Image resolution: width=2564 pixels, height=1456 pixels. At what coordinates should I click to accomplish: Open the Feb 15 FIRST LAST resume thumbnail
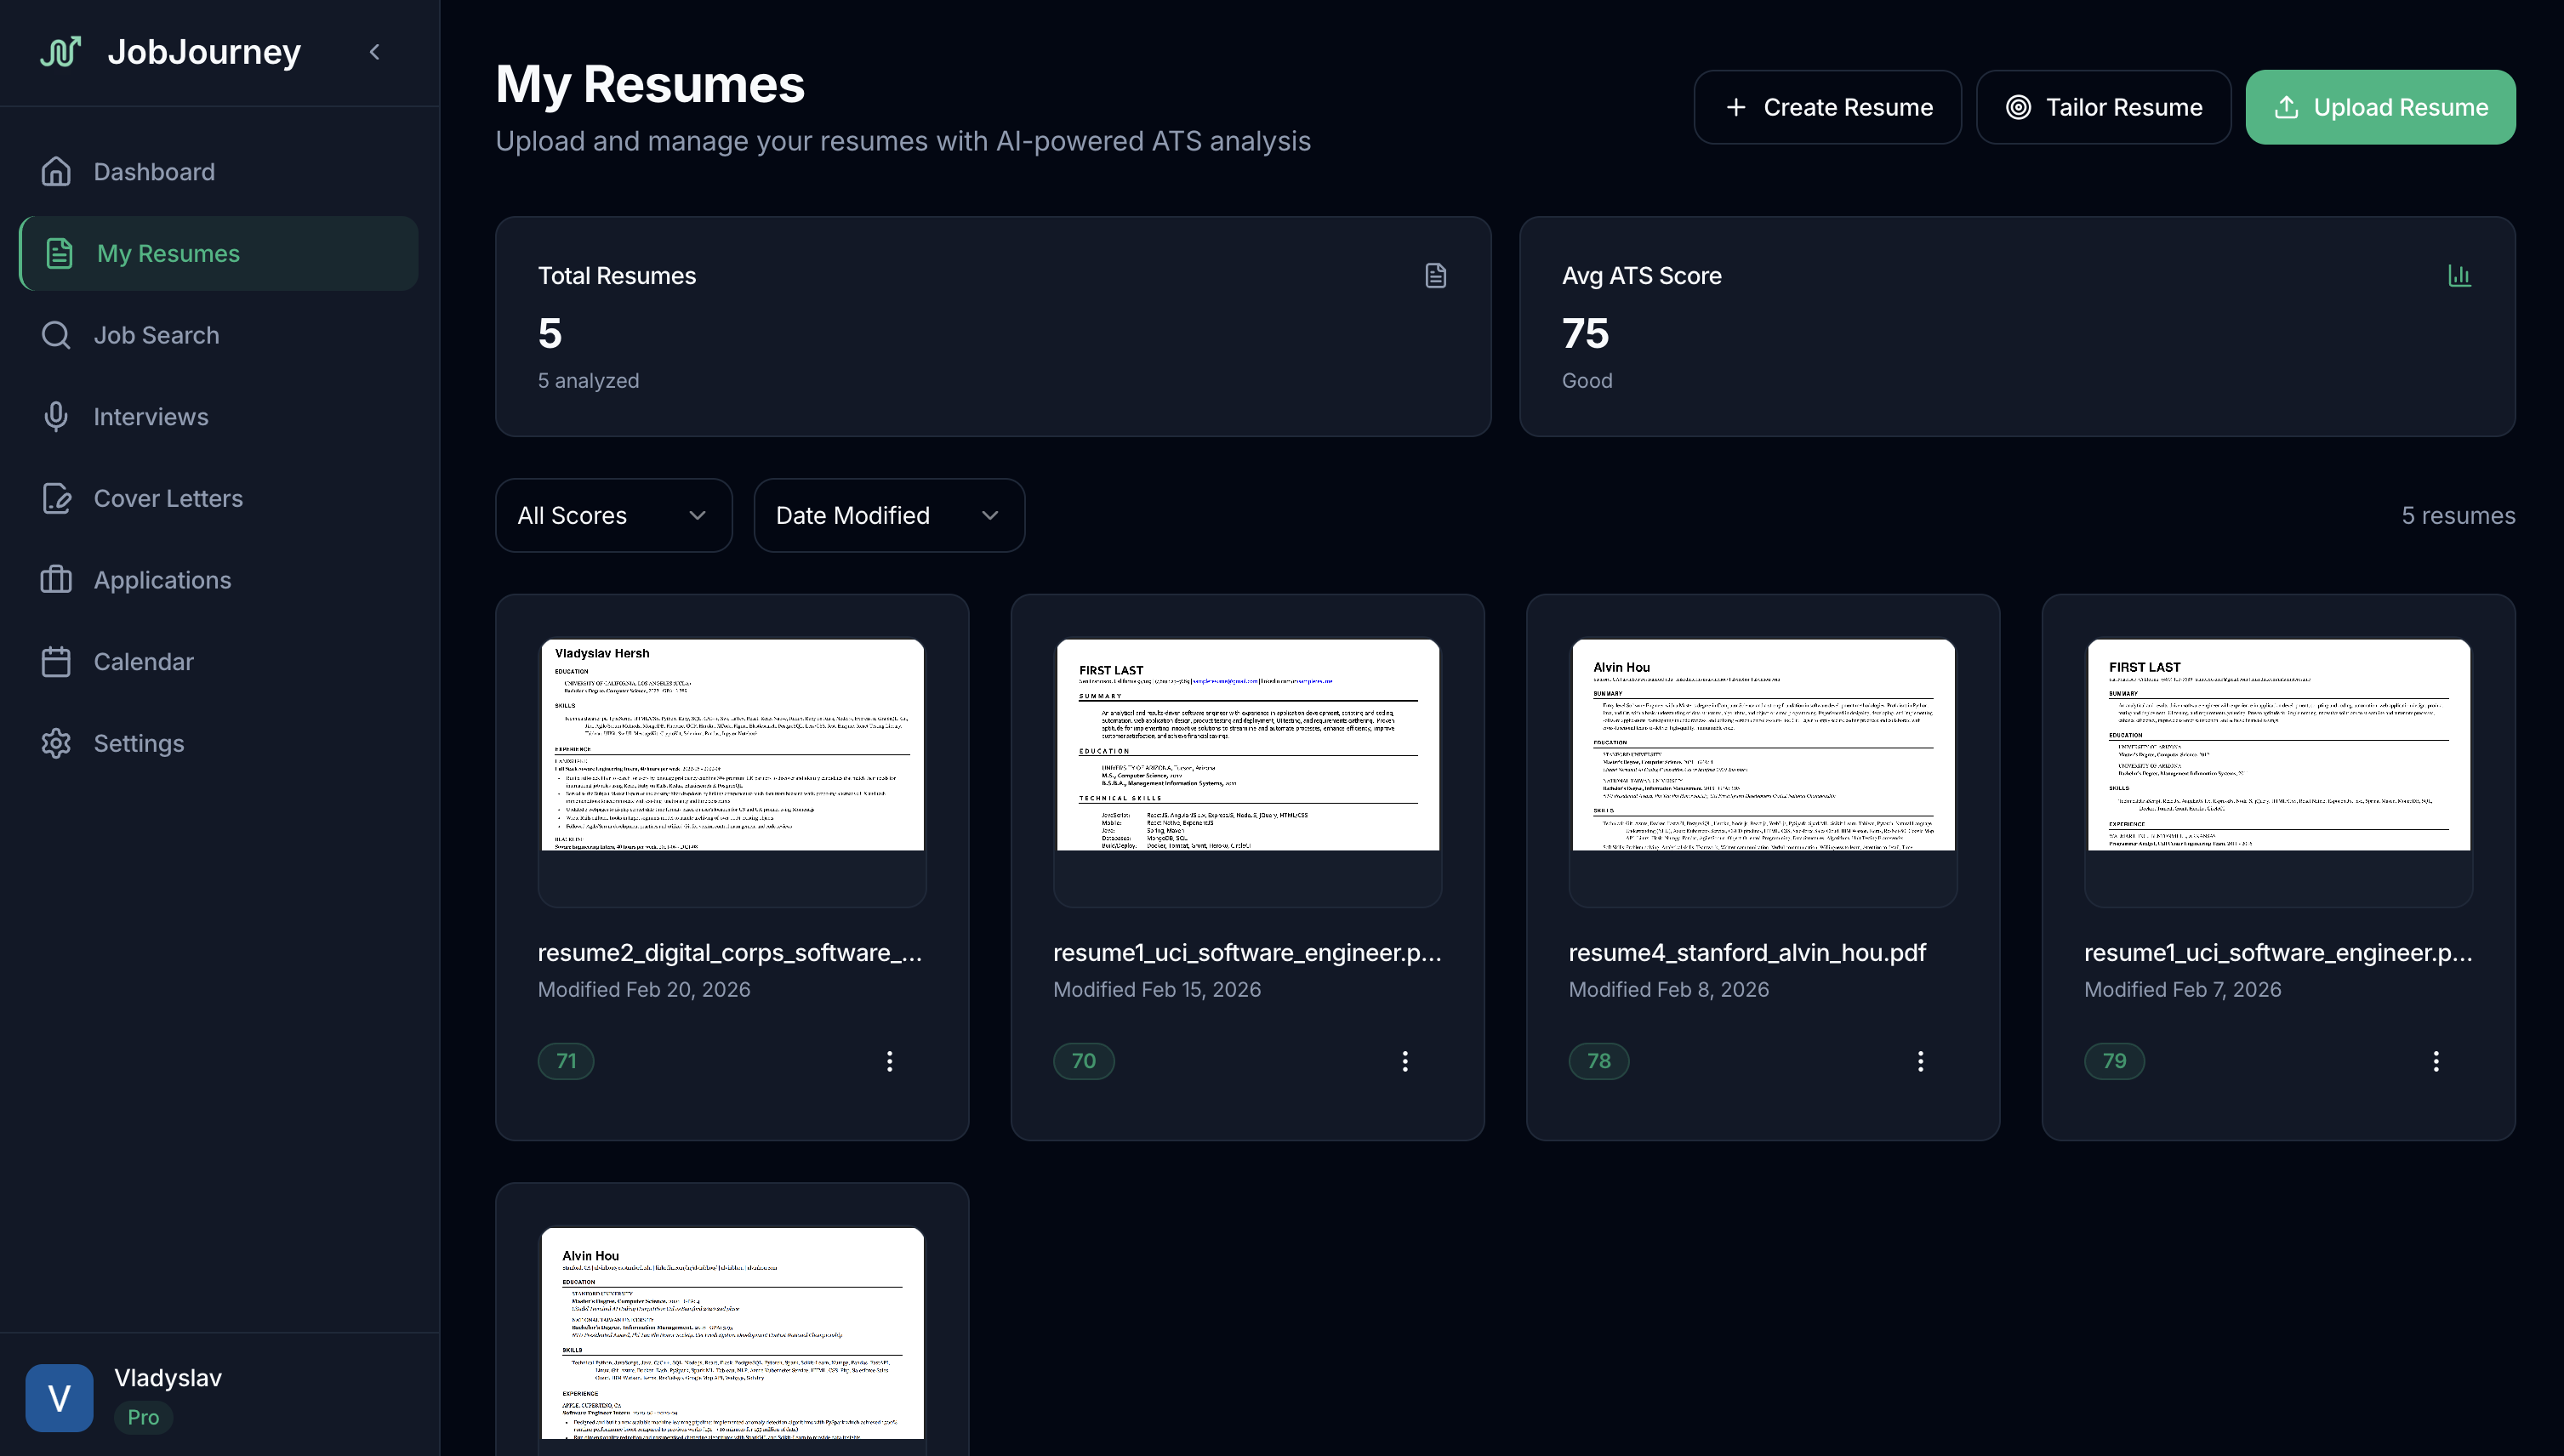coord(1247,772)
